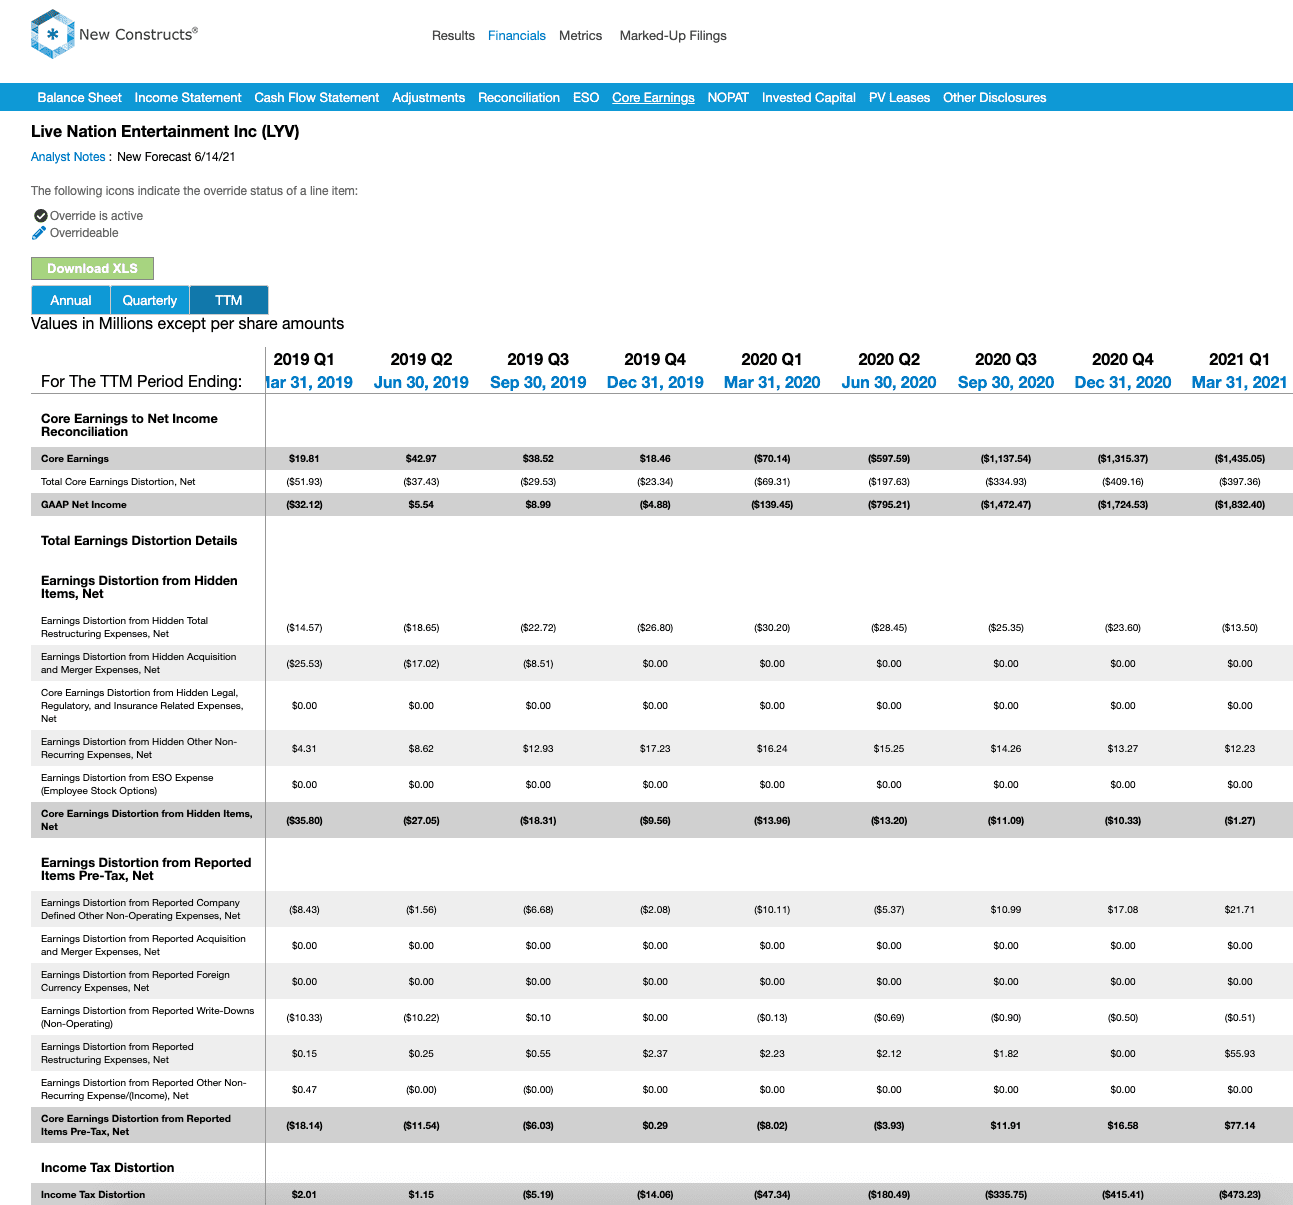Viewport: 1293px width, 1205px height.
Task: Click the Sep 30, 2020 period link
Action: (1006, 382)
